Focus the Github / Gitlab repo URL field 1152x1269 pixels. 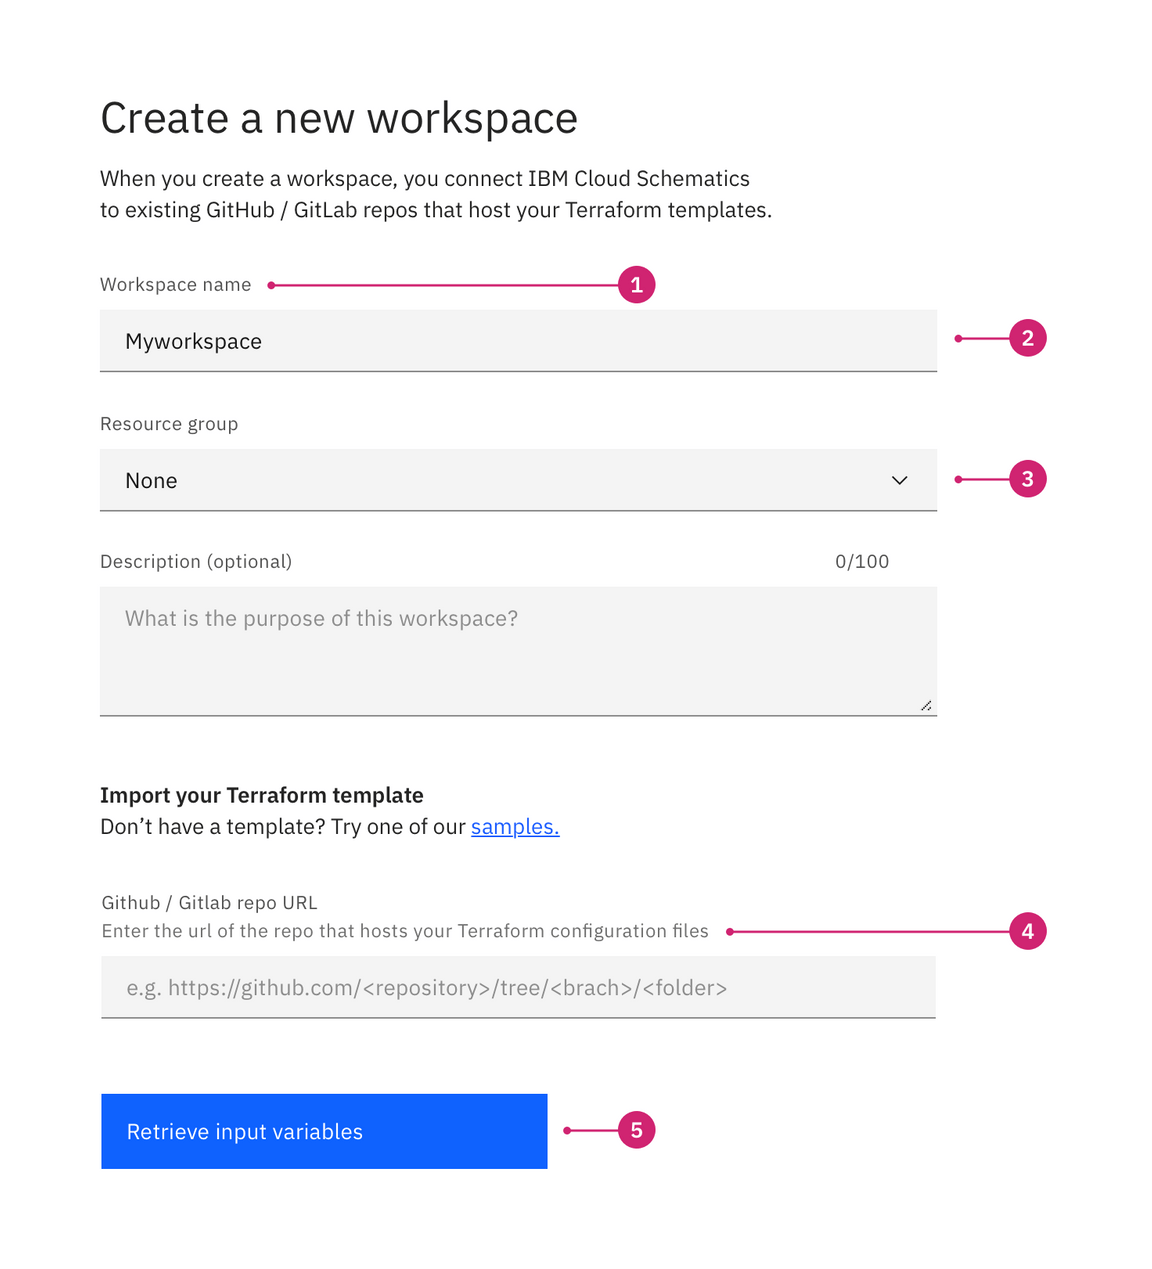point(518,988)
